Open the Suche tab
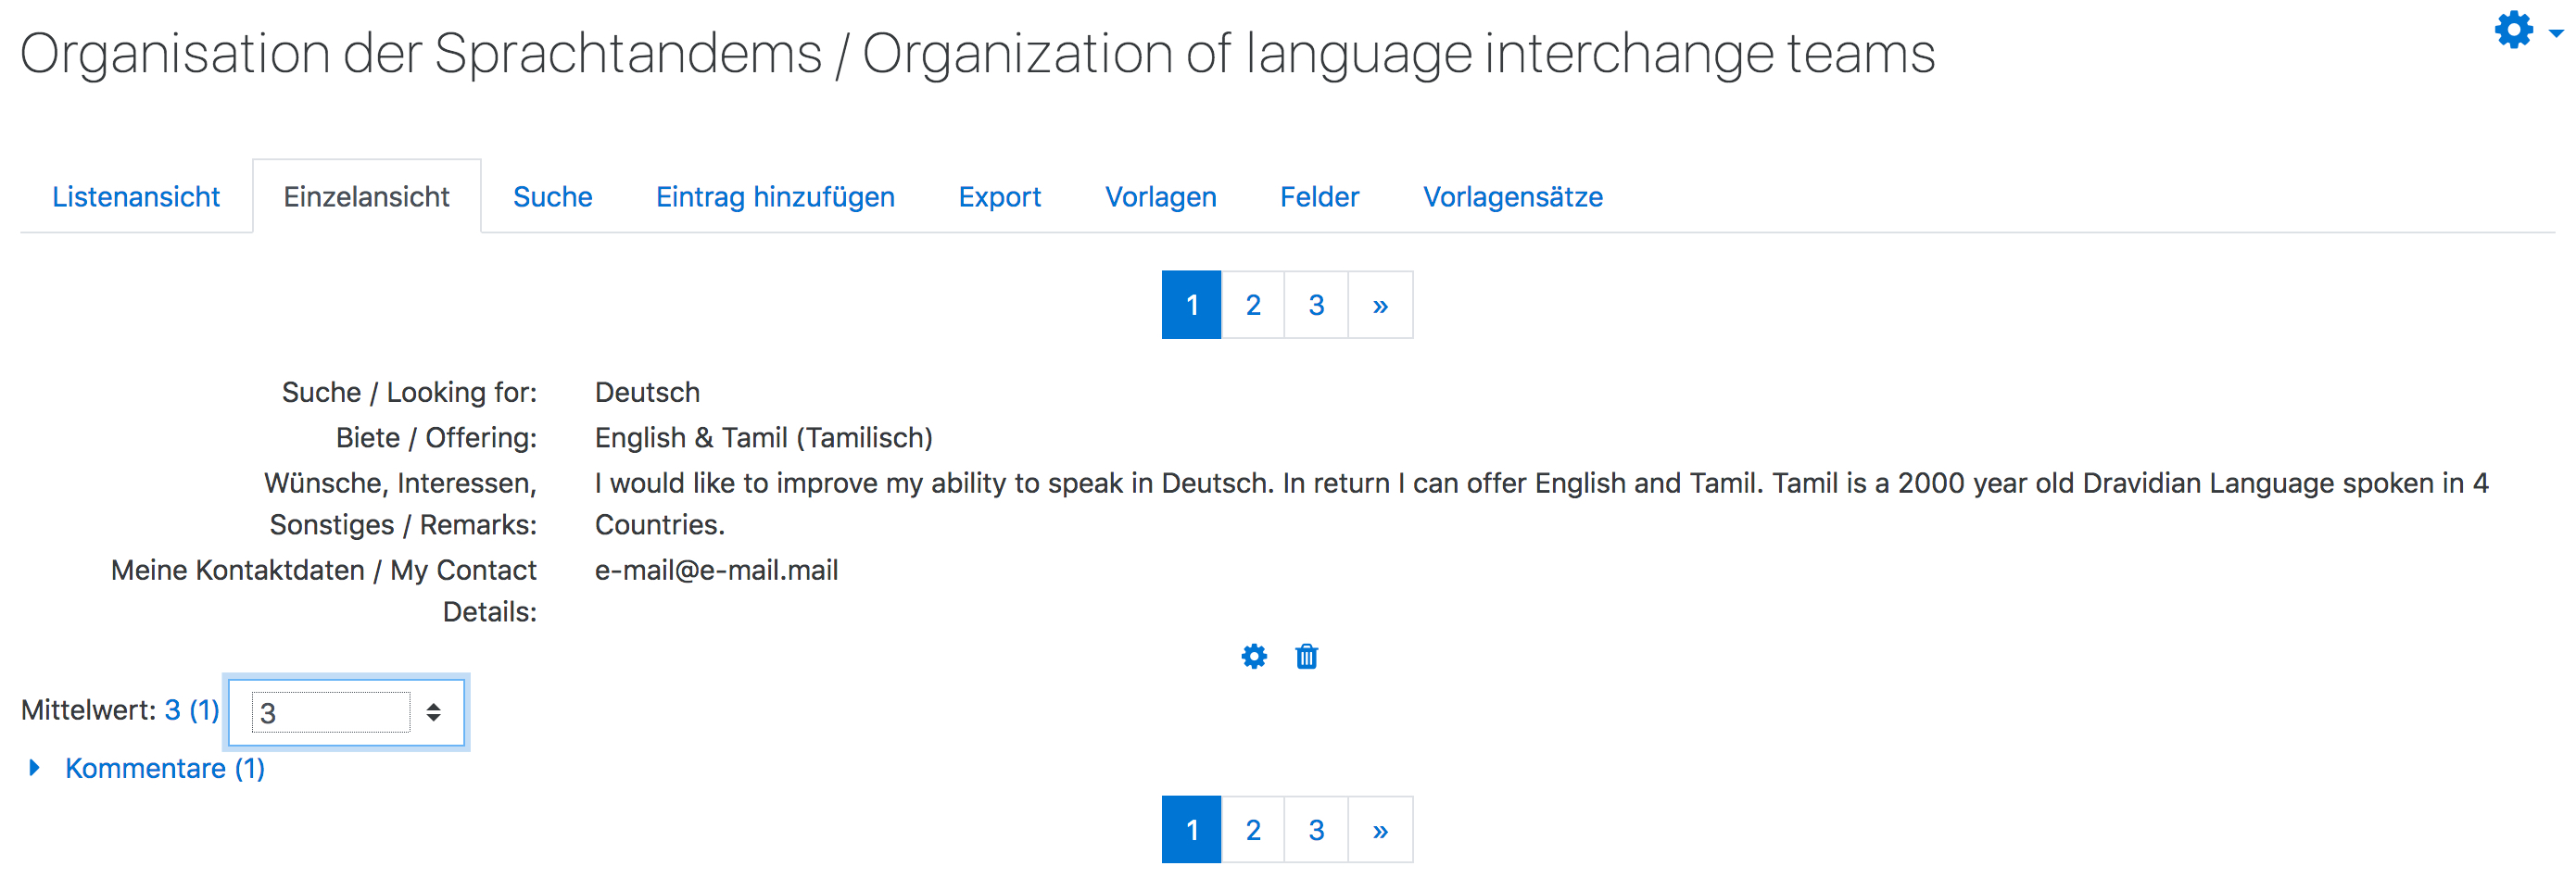Screen dimensions: 2576x891 pos(553,197)
